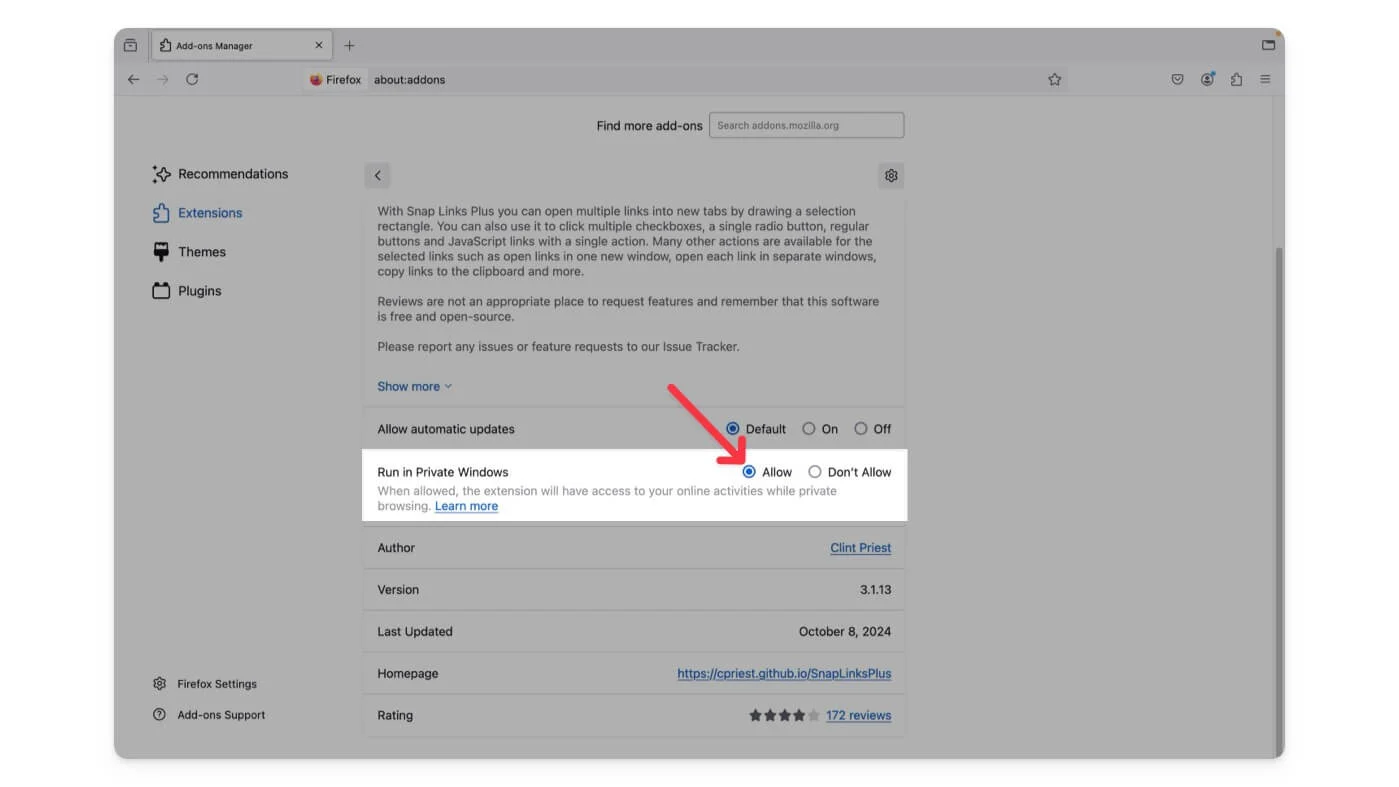This screenshot has height=787, width=1399.
Task: Bookmark this page with the star icon
Action: tap(1054, 79)
